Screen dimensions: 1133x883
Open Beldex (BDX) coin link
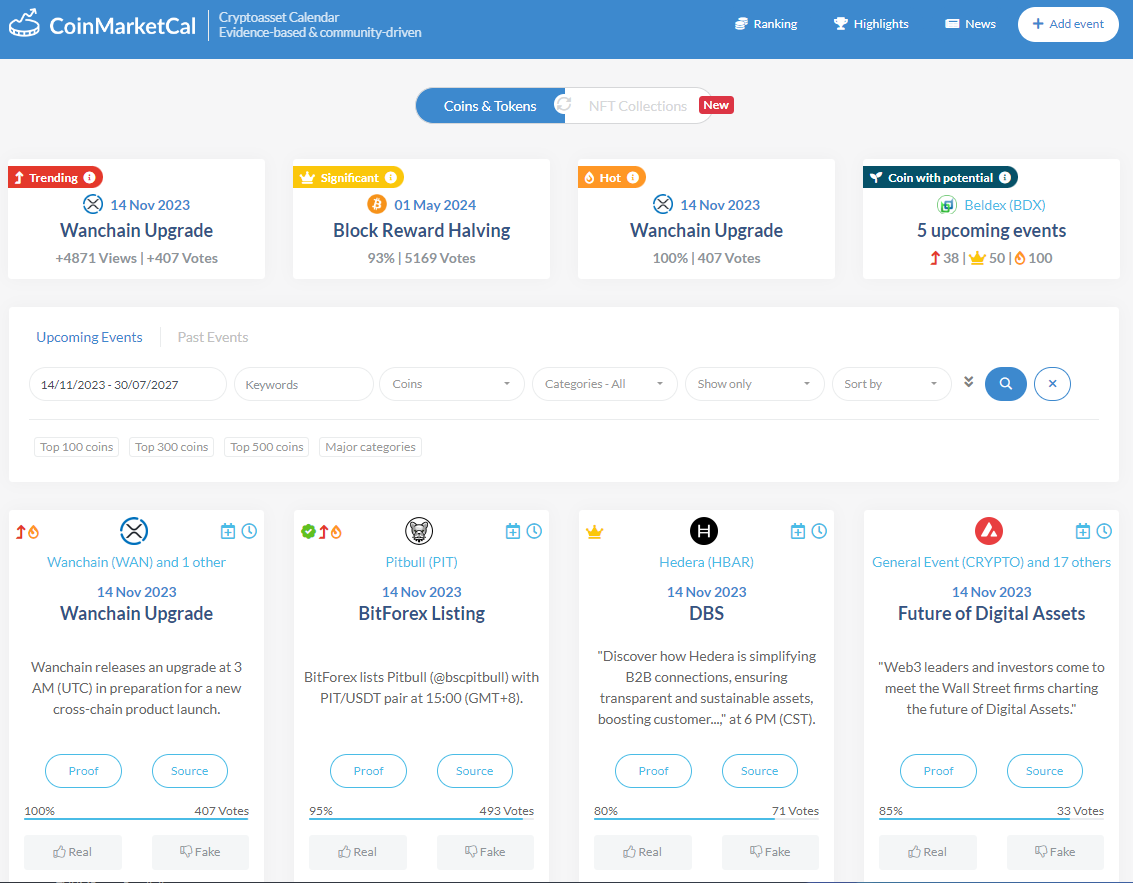coord(1004,205)
